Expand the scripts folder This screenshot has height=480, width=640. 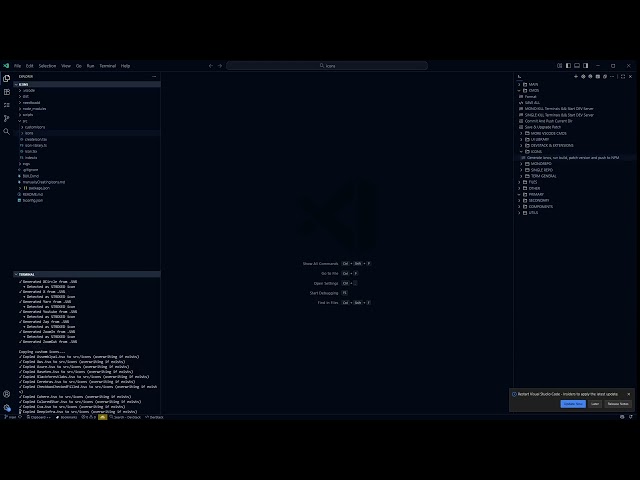pos(28,115)
